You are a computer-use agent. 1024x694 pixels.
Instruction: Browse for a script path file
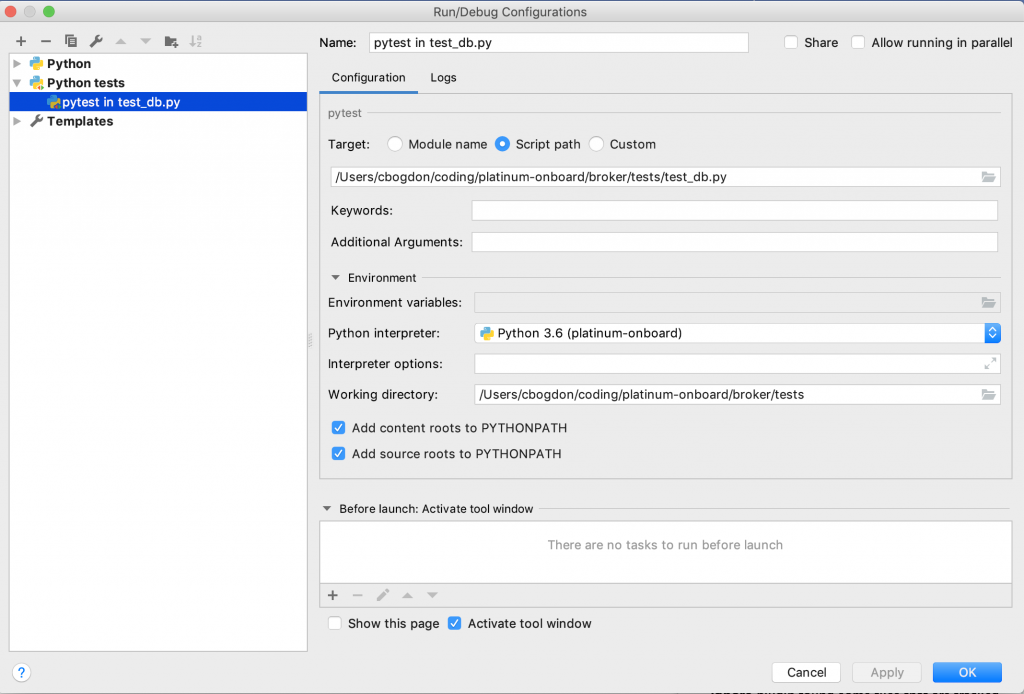[x=989, y=177]
